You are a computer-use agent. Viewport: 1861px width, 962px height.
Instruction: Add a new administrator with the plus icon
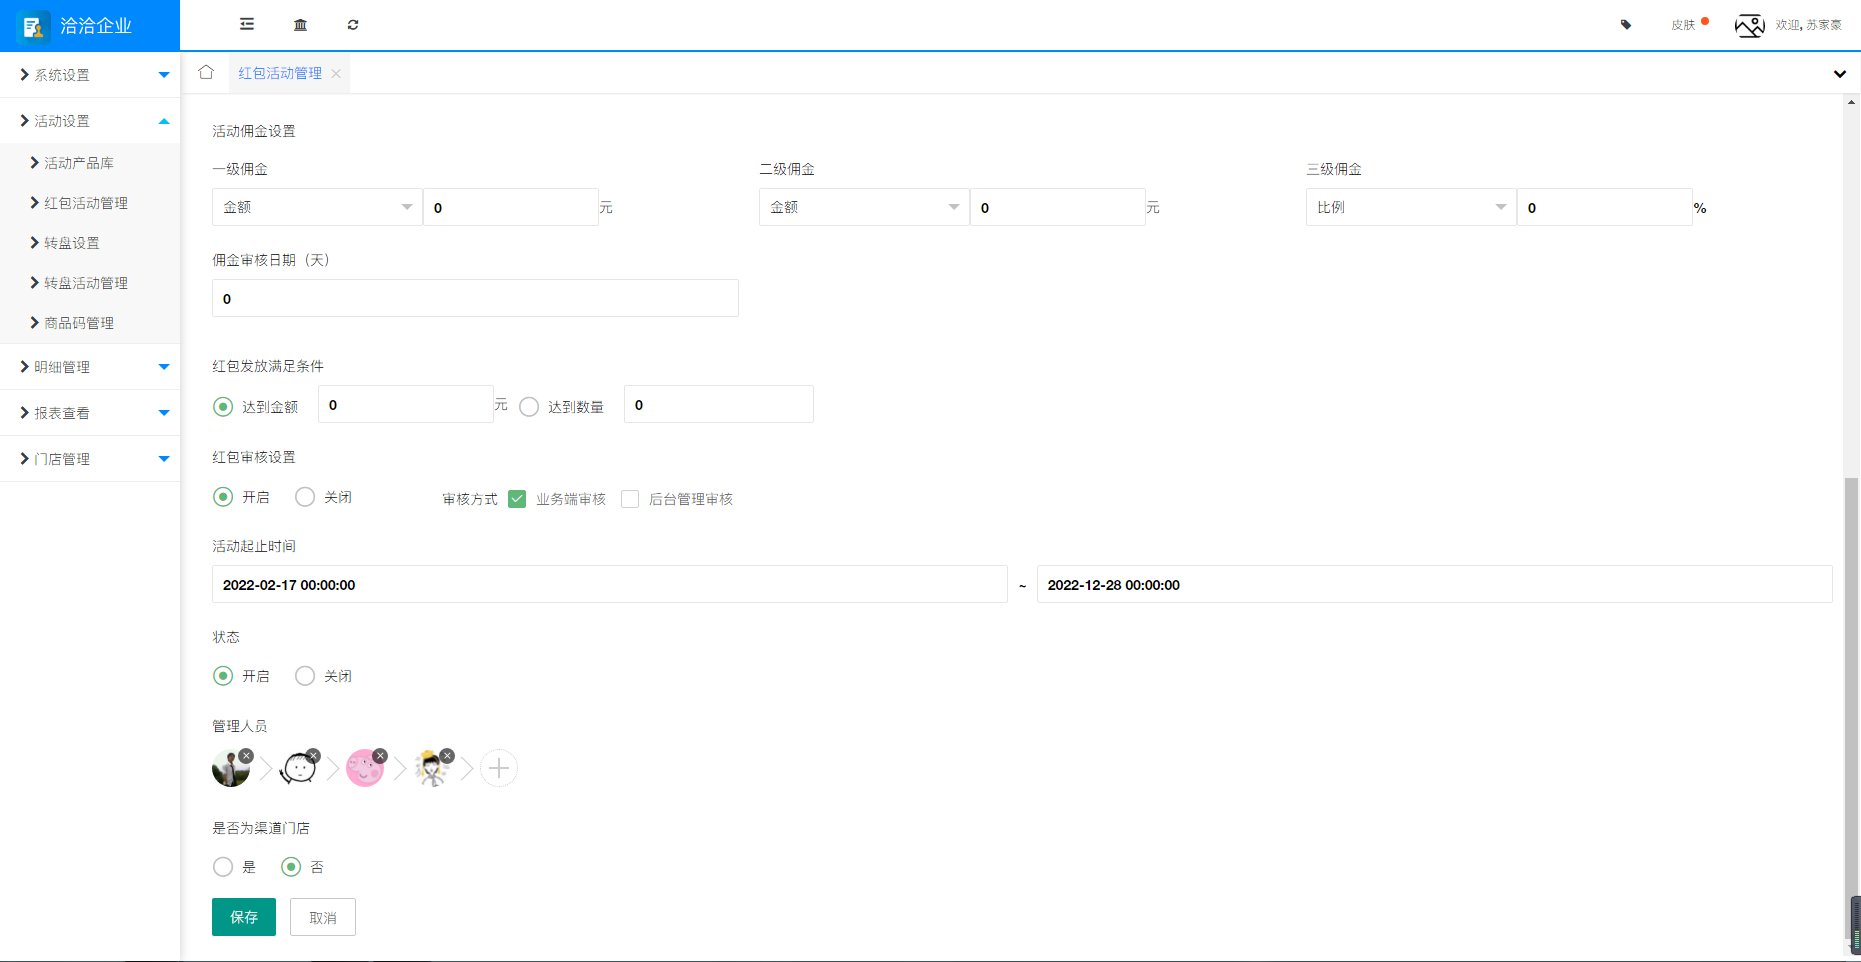pos(499,767)
